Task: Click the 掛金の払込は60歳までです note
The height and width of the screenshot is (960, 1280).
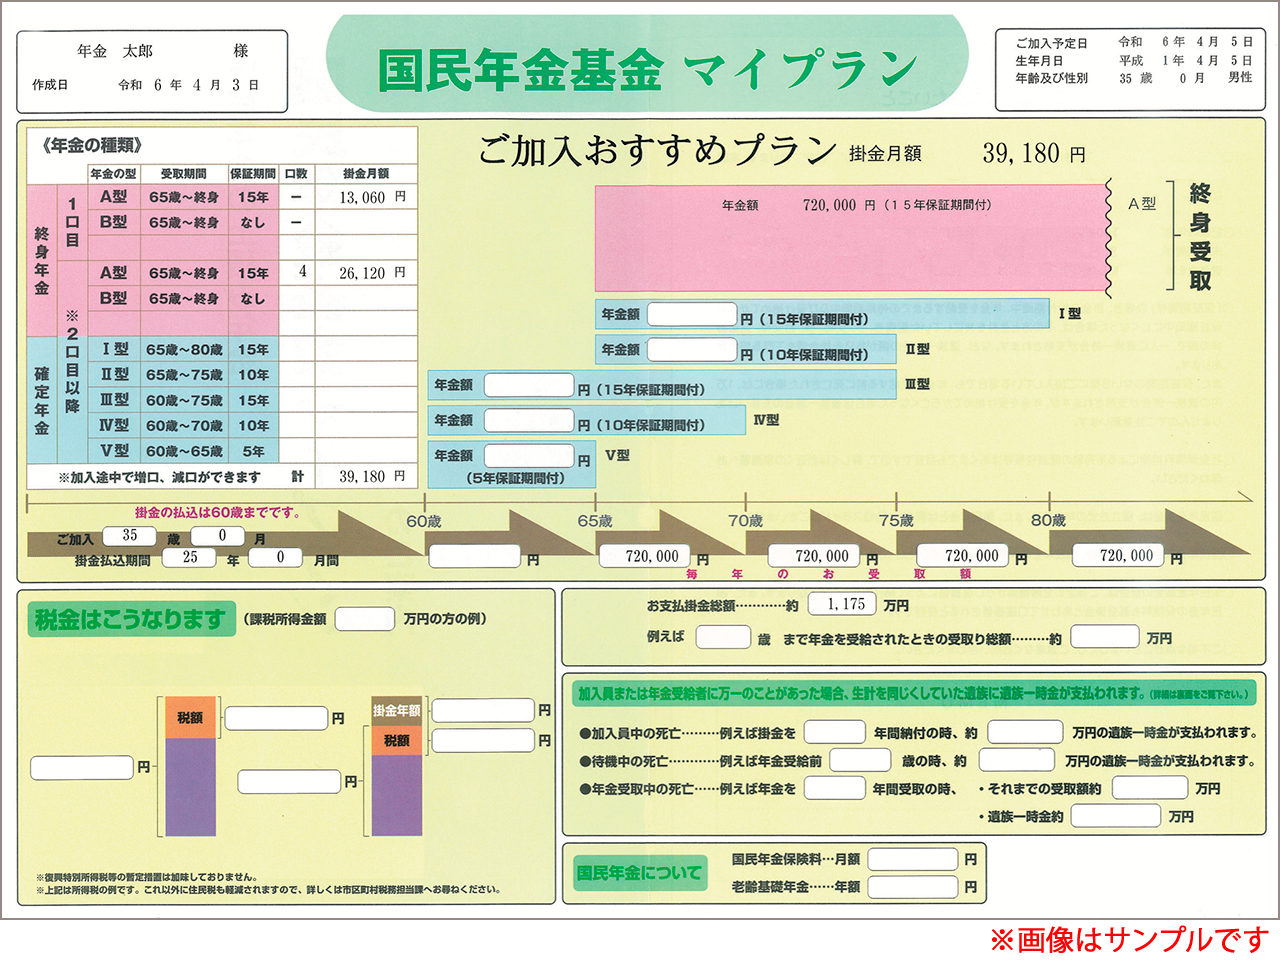Action: click(218, 512)
